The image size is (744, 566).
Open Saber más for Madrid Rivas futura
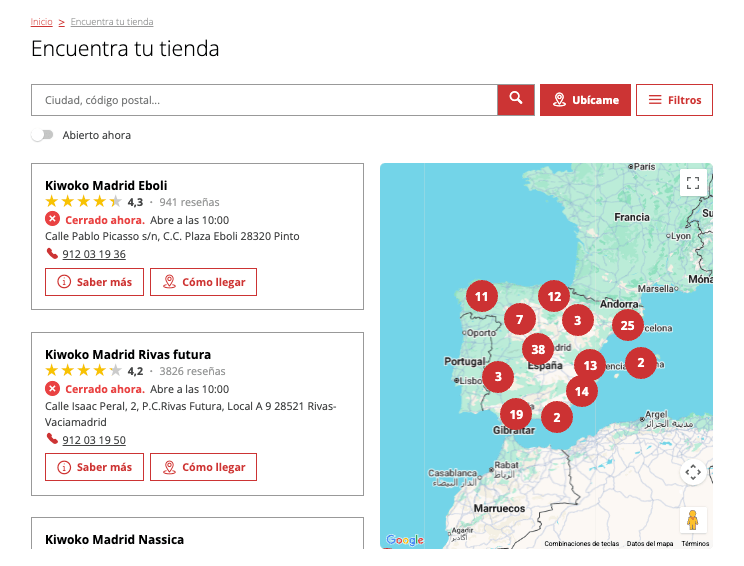click(94, 467)
